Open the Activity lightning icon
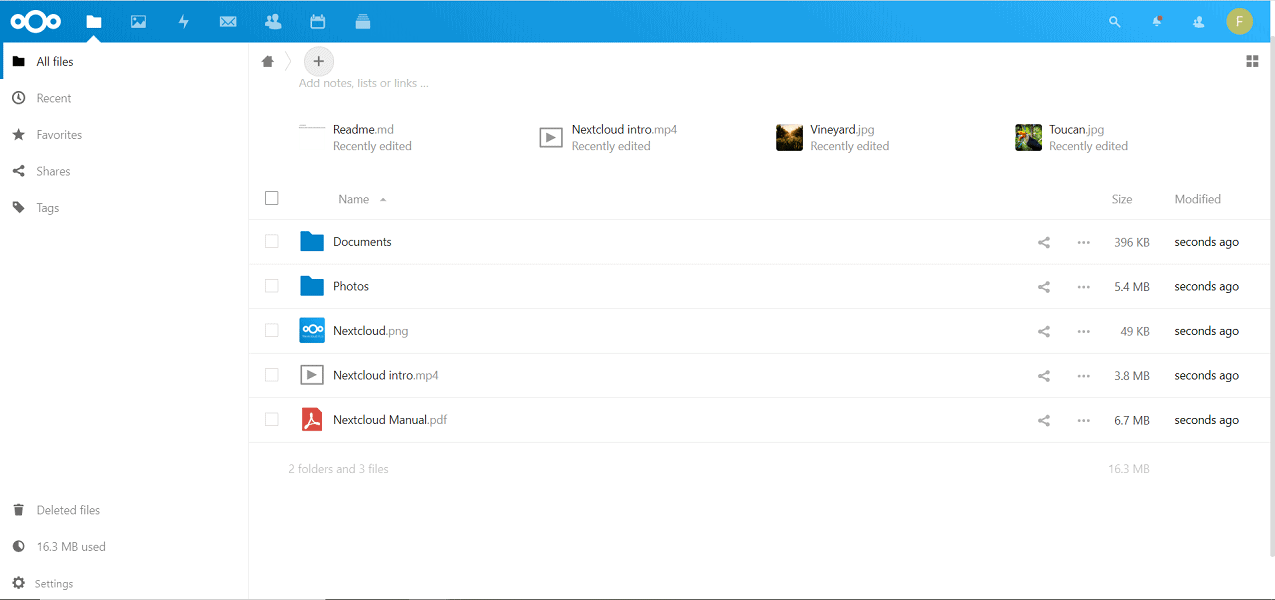Screen dimensions: 1275x600 coord(184,21)
